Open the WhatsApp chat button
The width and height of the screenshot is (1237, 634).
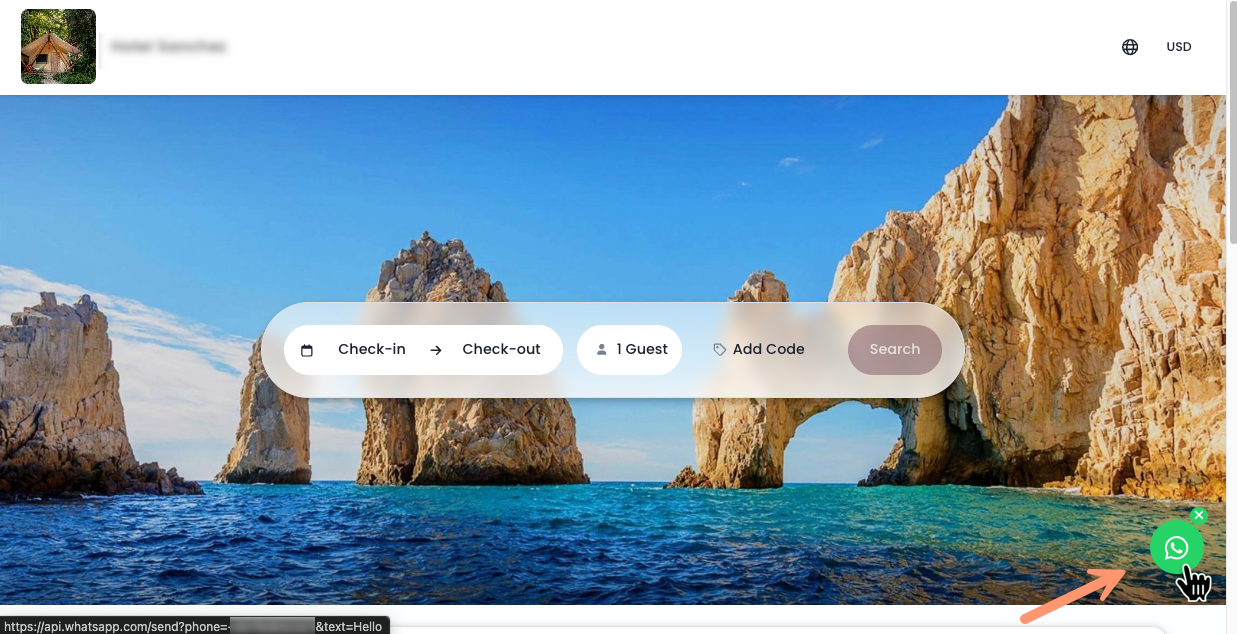pos(1176,547)
